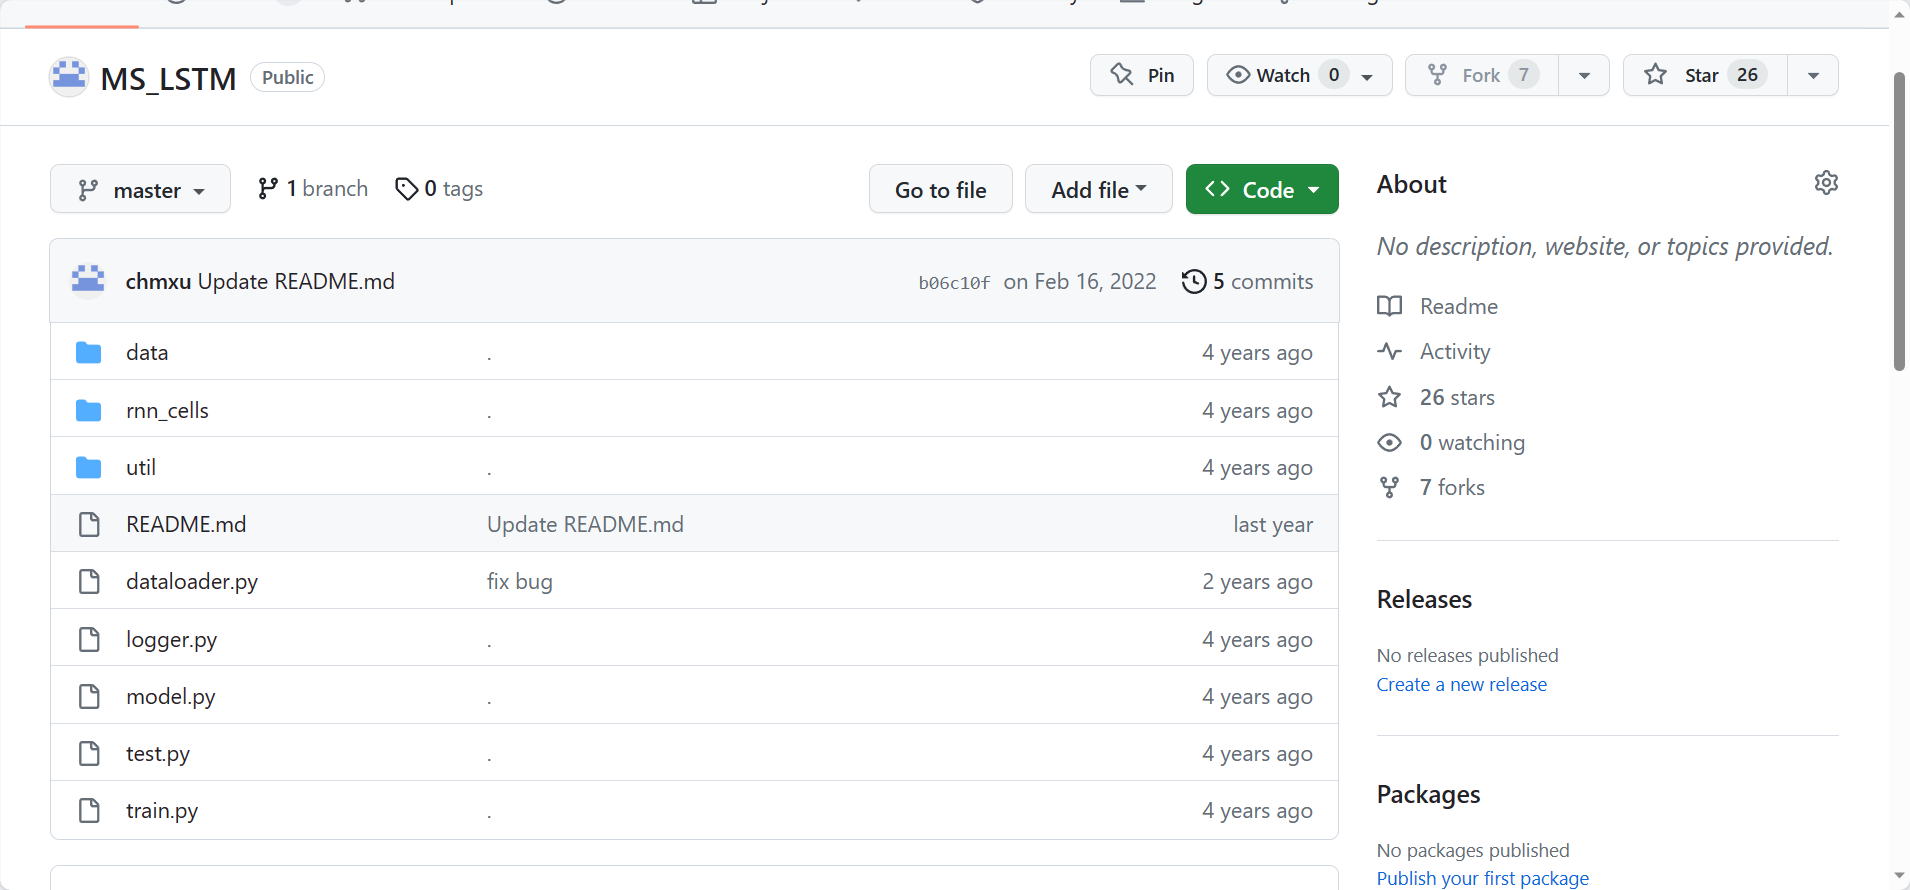Open the MS_LSTM repository name link
Viewport: 1910px width, 890px height.
tap(168, 79)
